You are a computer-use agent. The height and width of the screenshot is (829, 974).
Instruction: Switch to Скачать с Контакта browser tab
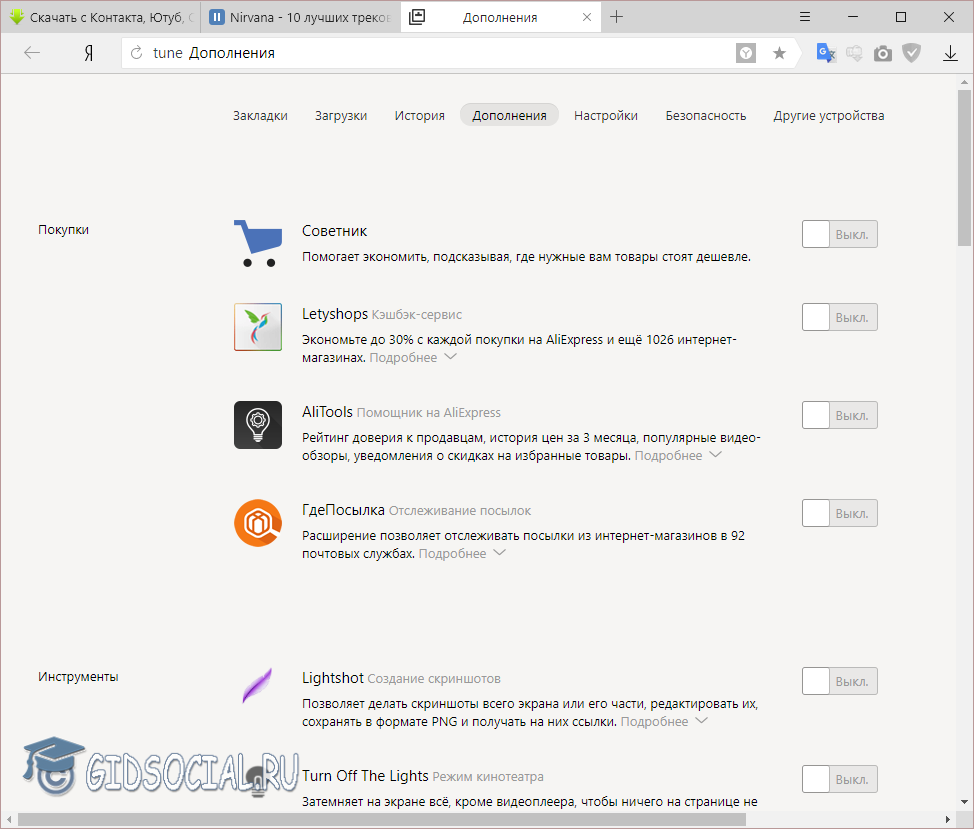pos(101,17)
